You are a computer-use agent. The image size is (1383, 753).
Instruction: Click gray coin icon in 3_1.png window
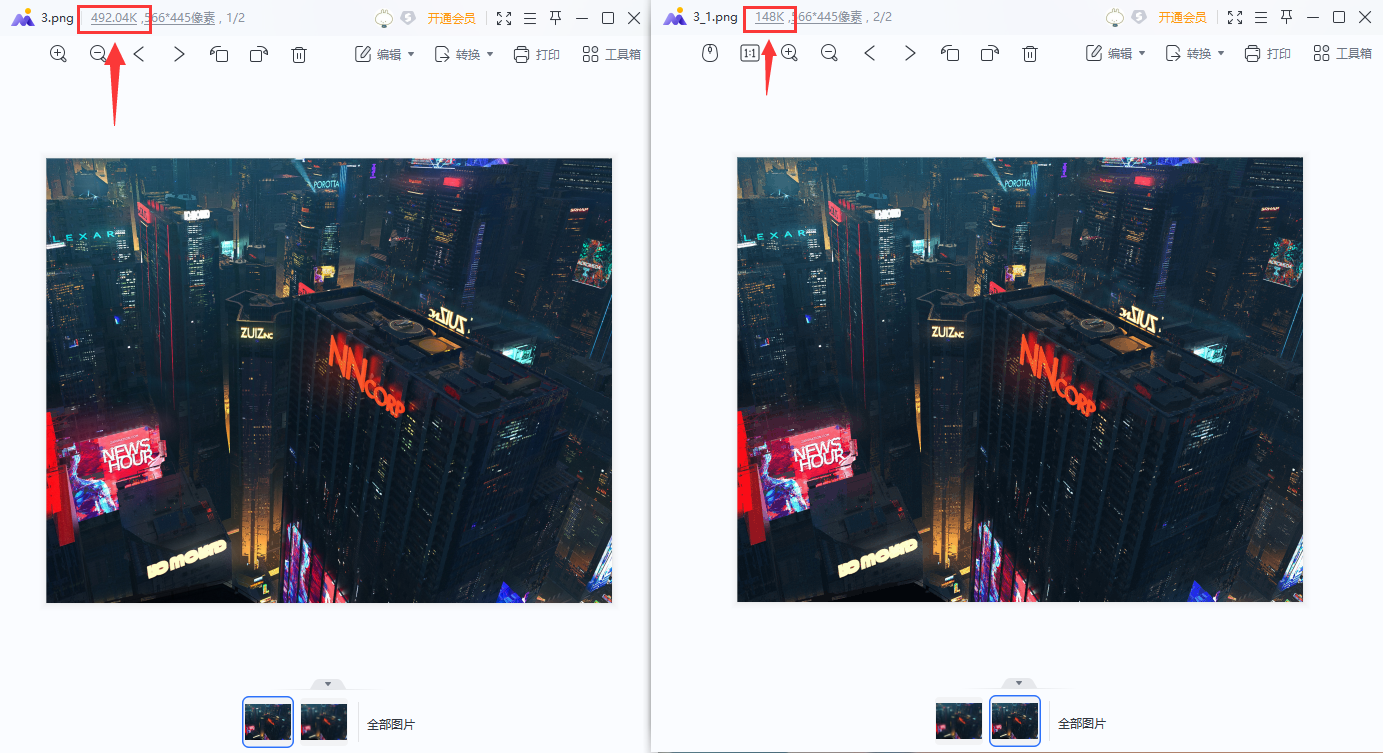pyautogui.click(x=1138, y=18)
